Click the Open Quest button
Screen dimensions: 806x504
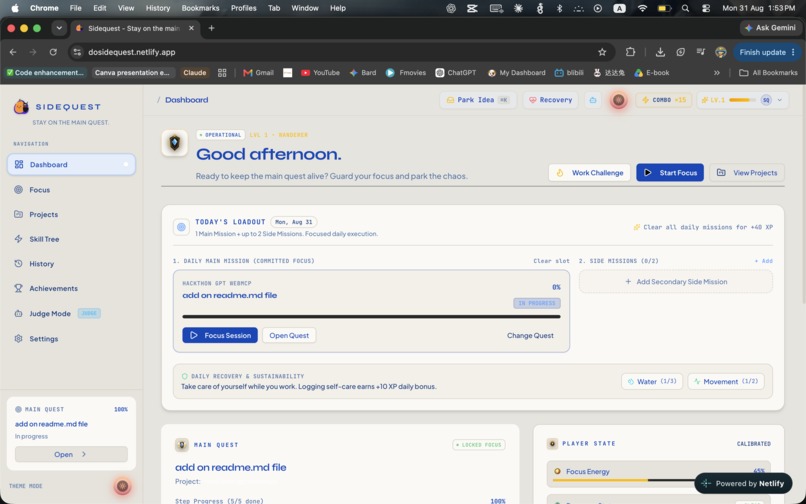pyautogui.click(x=289, y=335)
